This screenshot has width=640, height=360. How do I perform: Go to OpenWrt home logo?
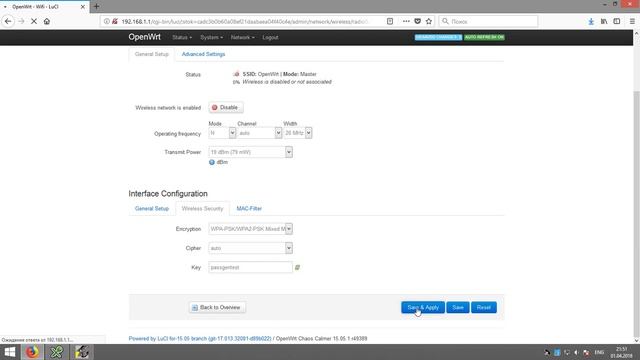pyautogui.click(x=144, y=37)
